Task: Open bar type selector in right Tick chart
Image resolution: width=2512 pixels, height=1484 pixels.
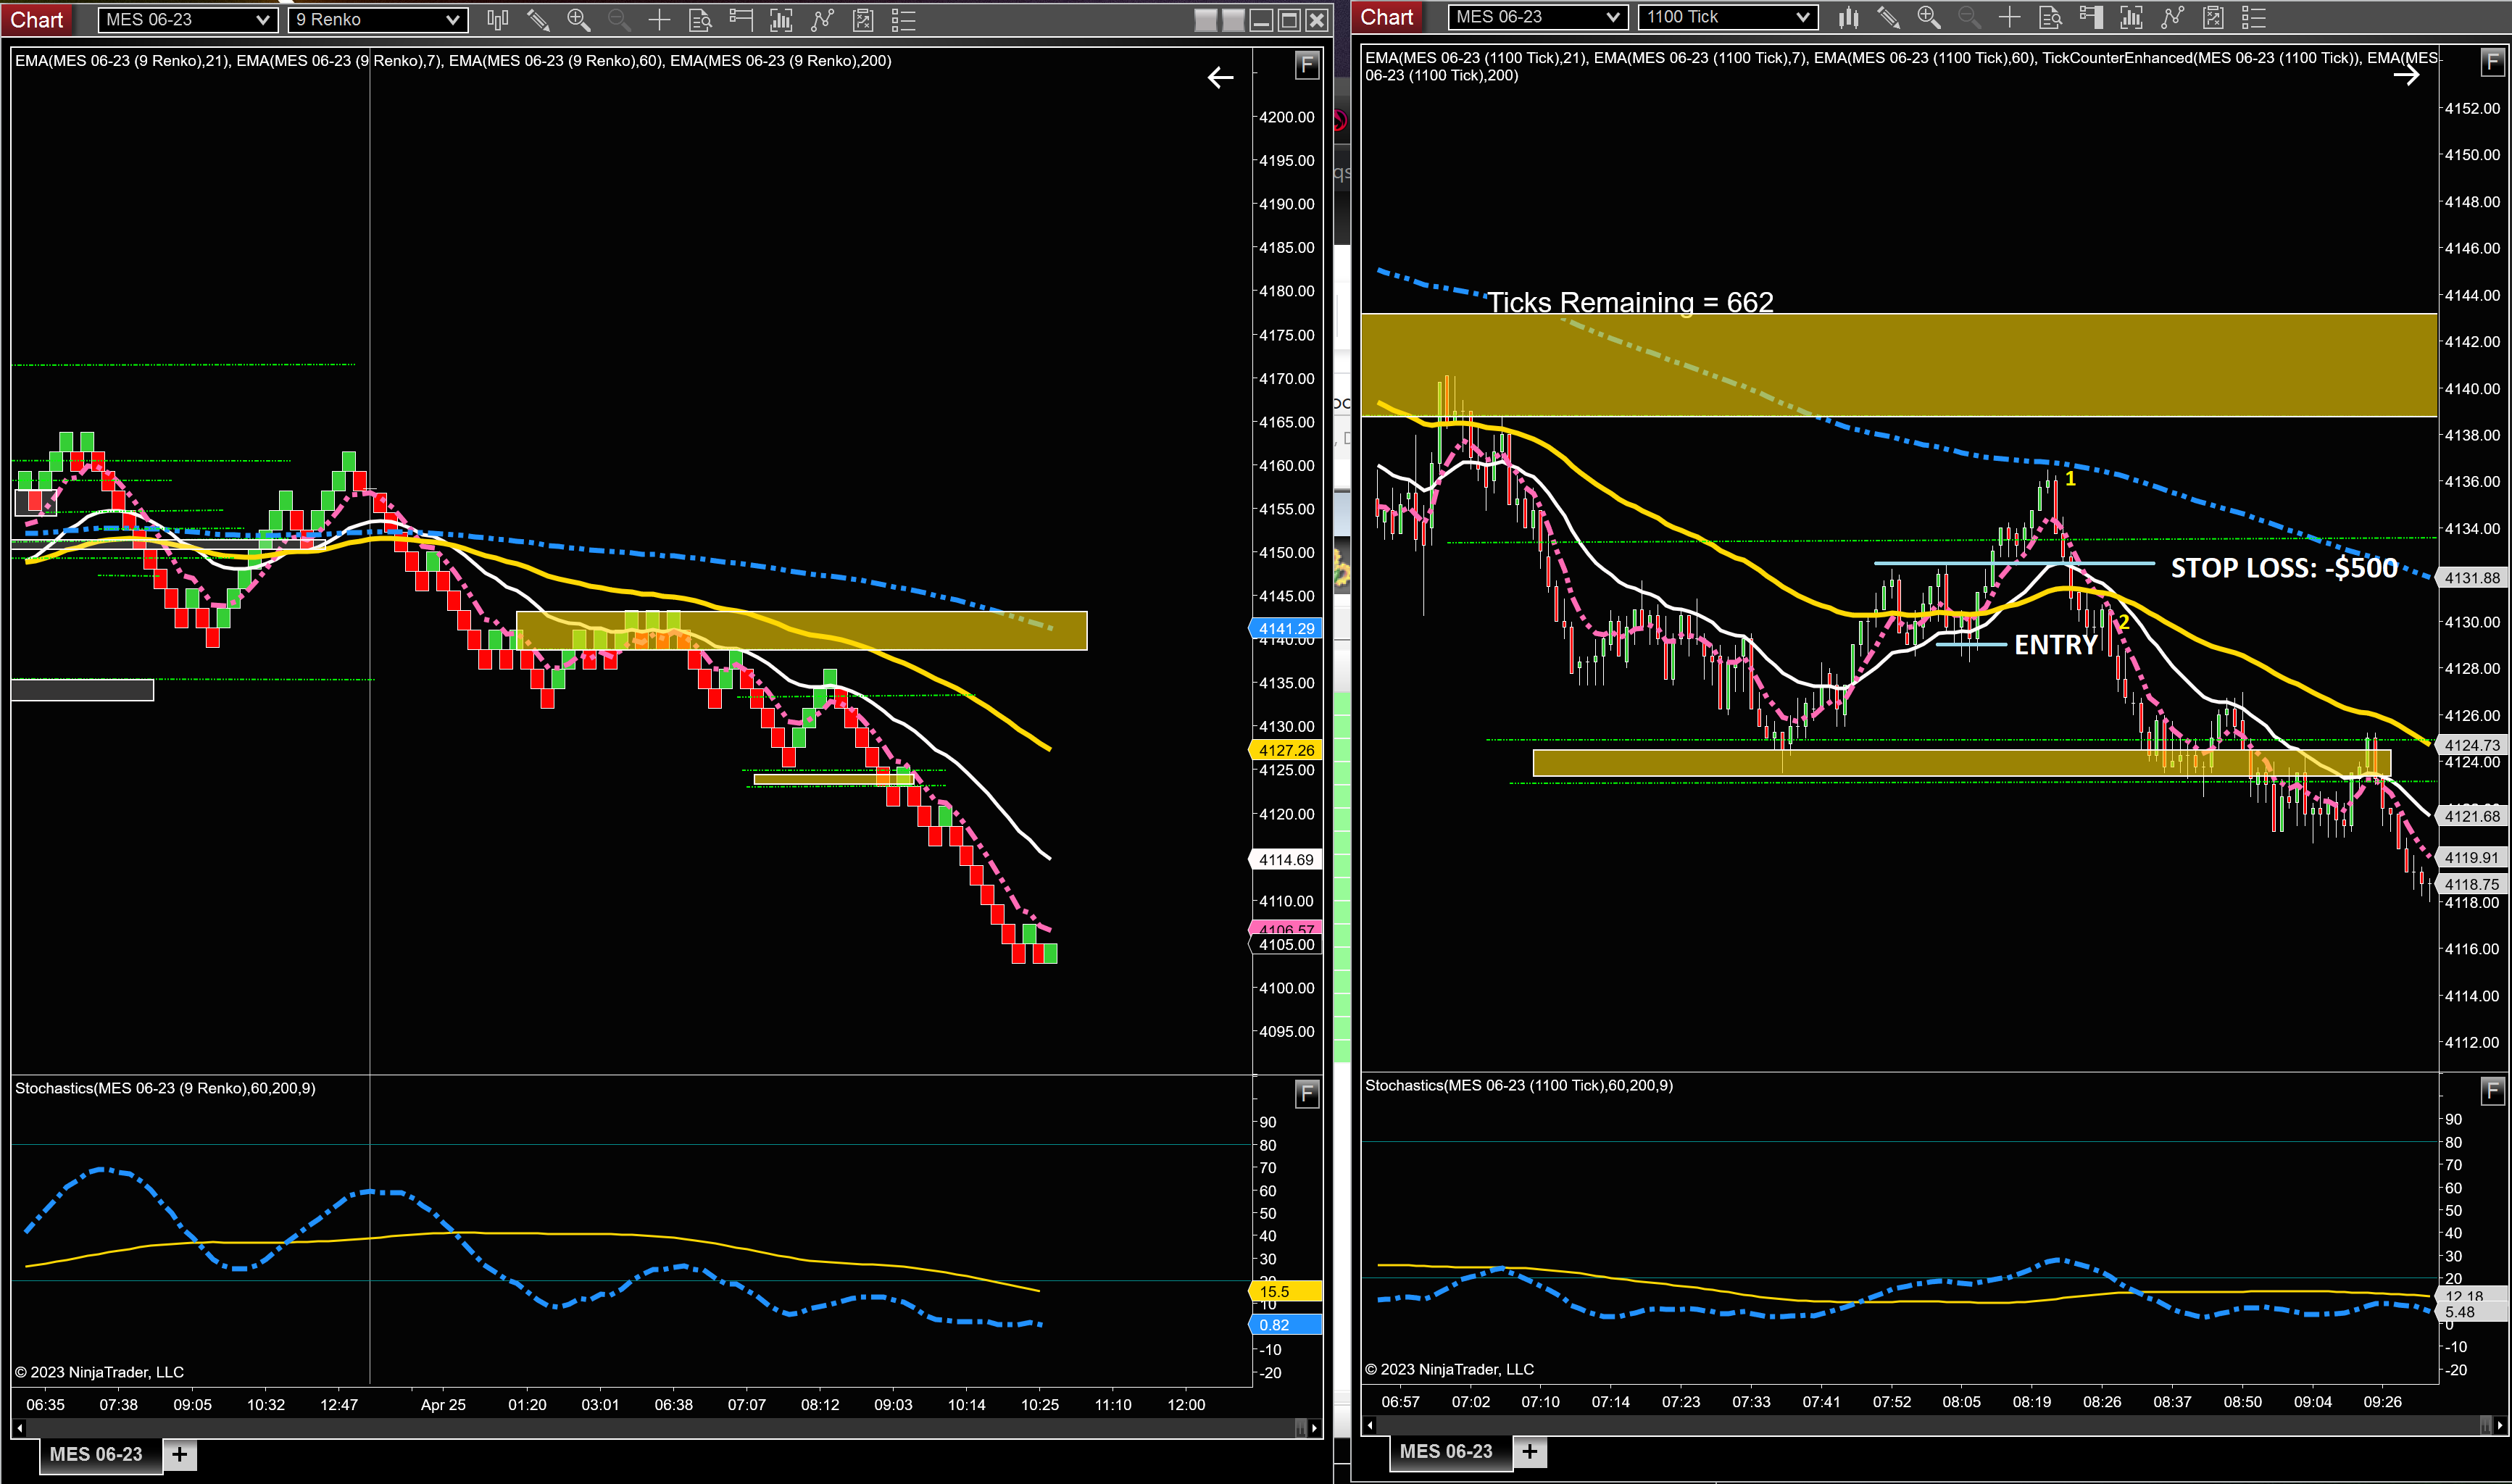Action: 1848,17
